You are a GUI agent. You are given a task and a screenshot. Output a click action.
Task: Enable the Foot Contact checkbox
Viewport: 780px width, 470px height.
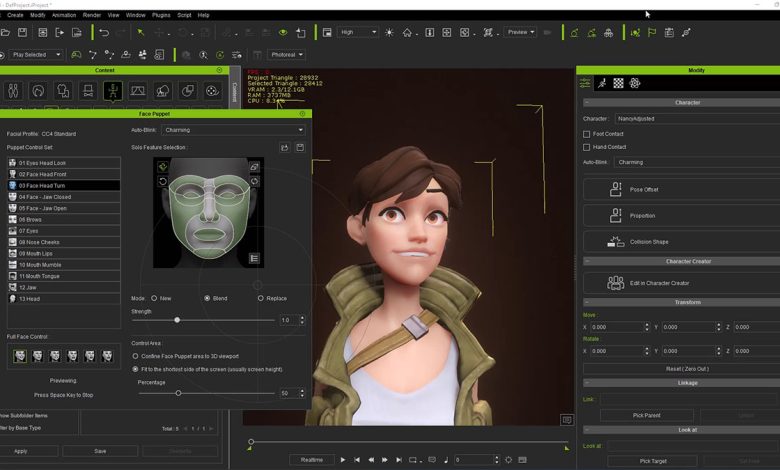587,134
